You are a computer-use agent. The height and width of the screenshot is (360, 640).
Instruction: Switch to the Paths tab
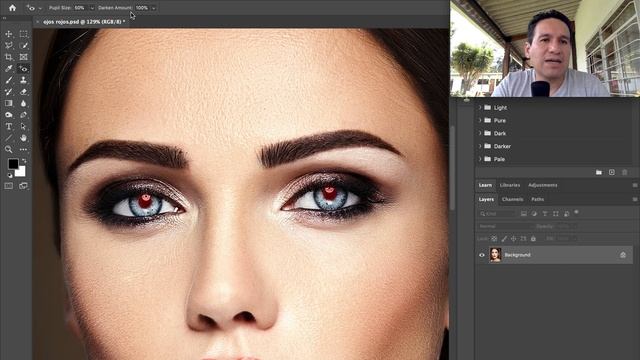[x=538, y=200]
